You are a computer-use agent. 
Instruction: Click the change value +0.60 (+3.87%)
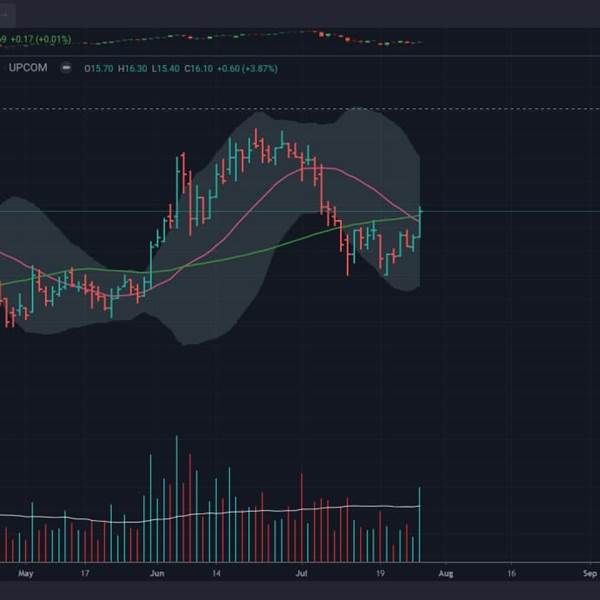click(x=248, y=68)
